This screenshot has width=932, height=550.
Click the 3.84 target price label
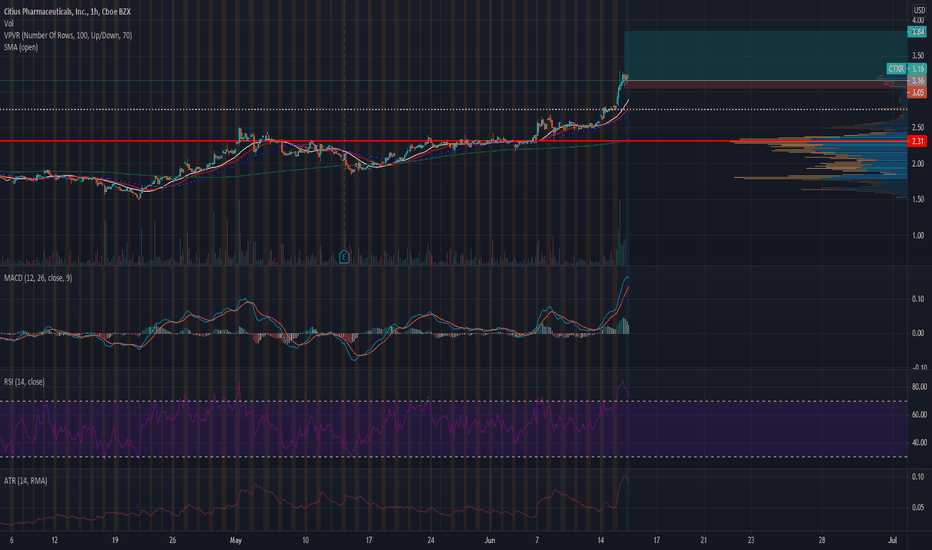pyautogui.click(x=917, y=32)
